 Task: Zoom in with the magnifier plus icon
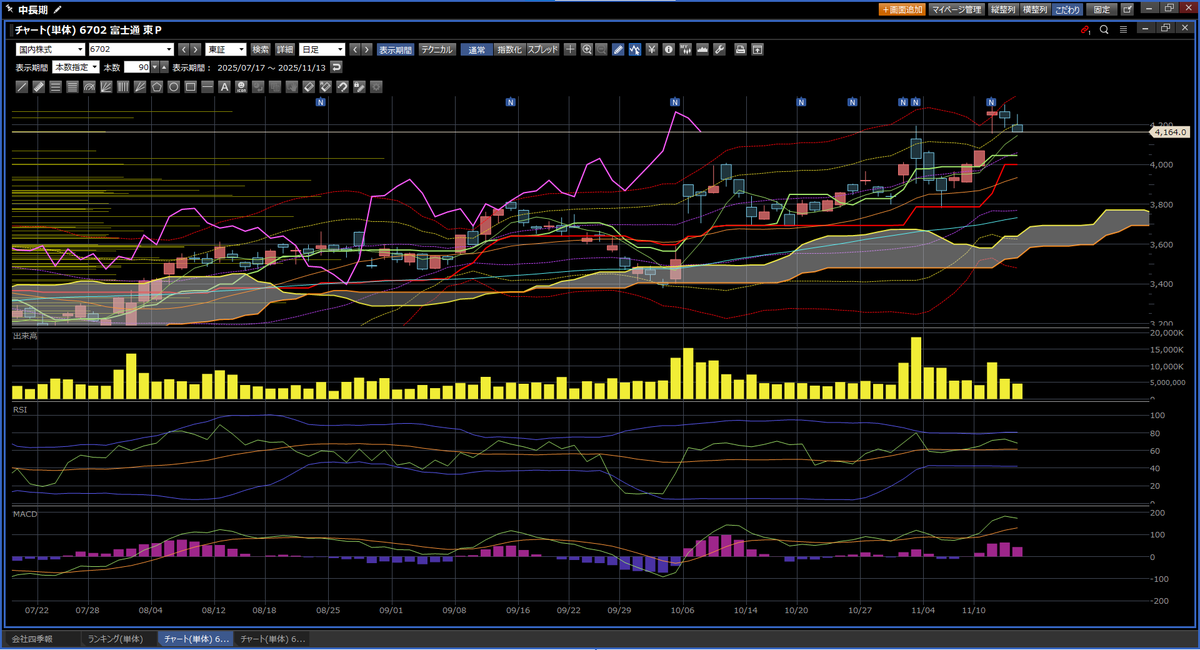point(587,49)
